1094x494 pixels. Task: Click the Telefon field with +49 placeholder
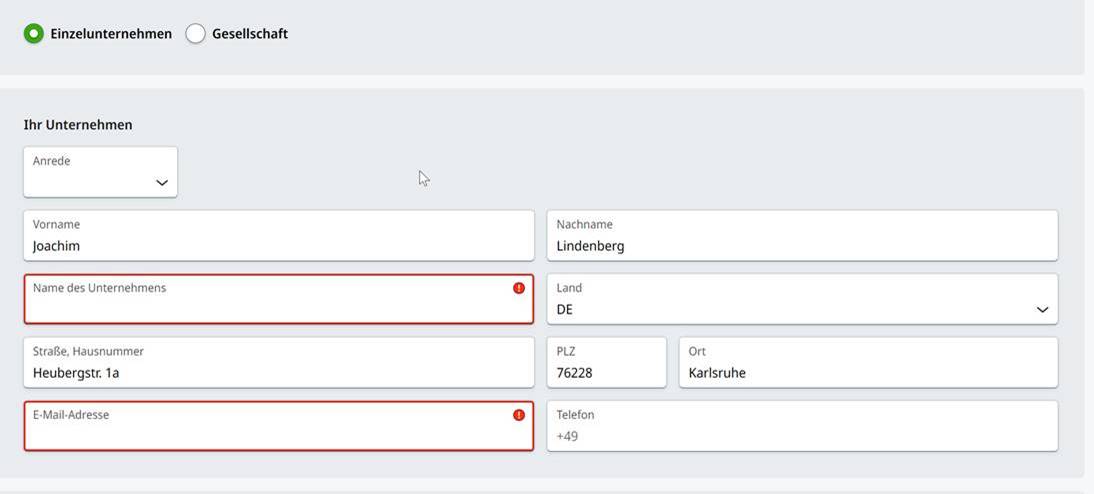click(x=802, y=426)
